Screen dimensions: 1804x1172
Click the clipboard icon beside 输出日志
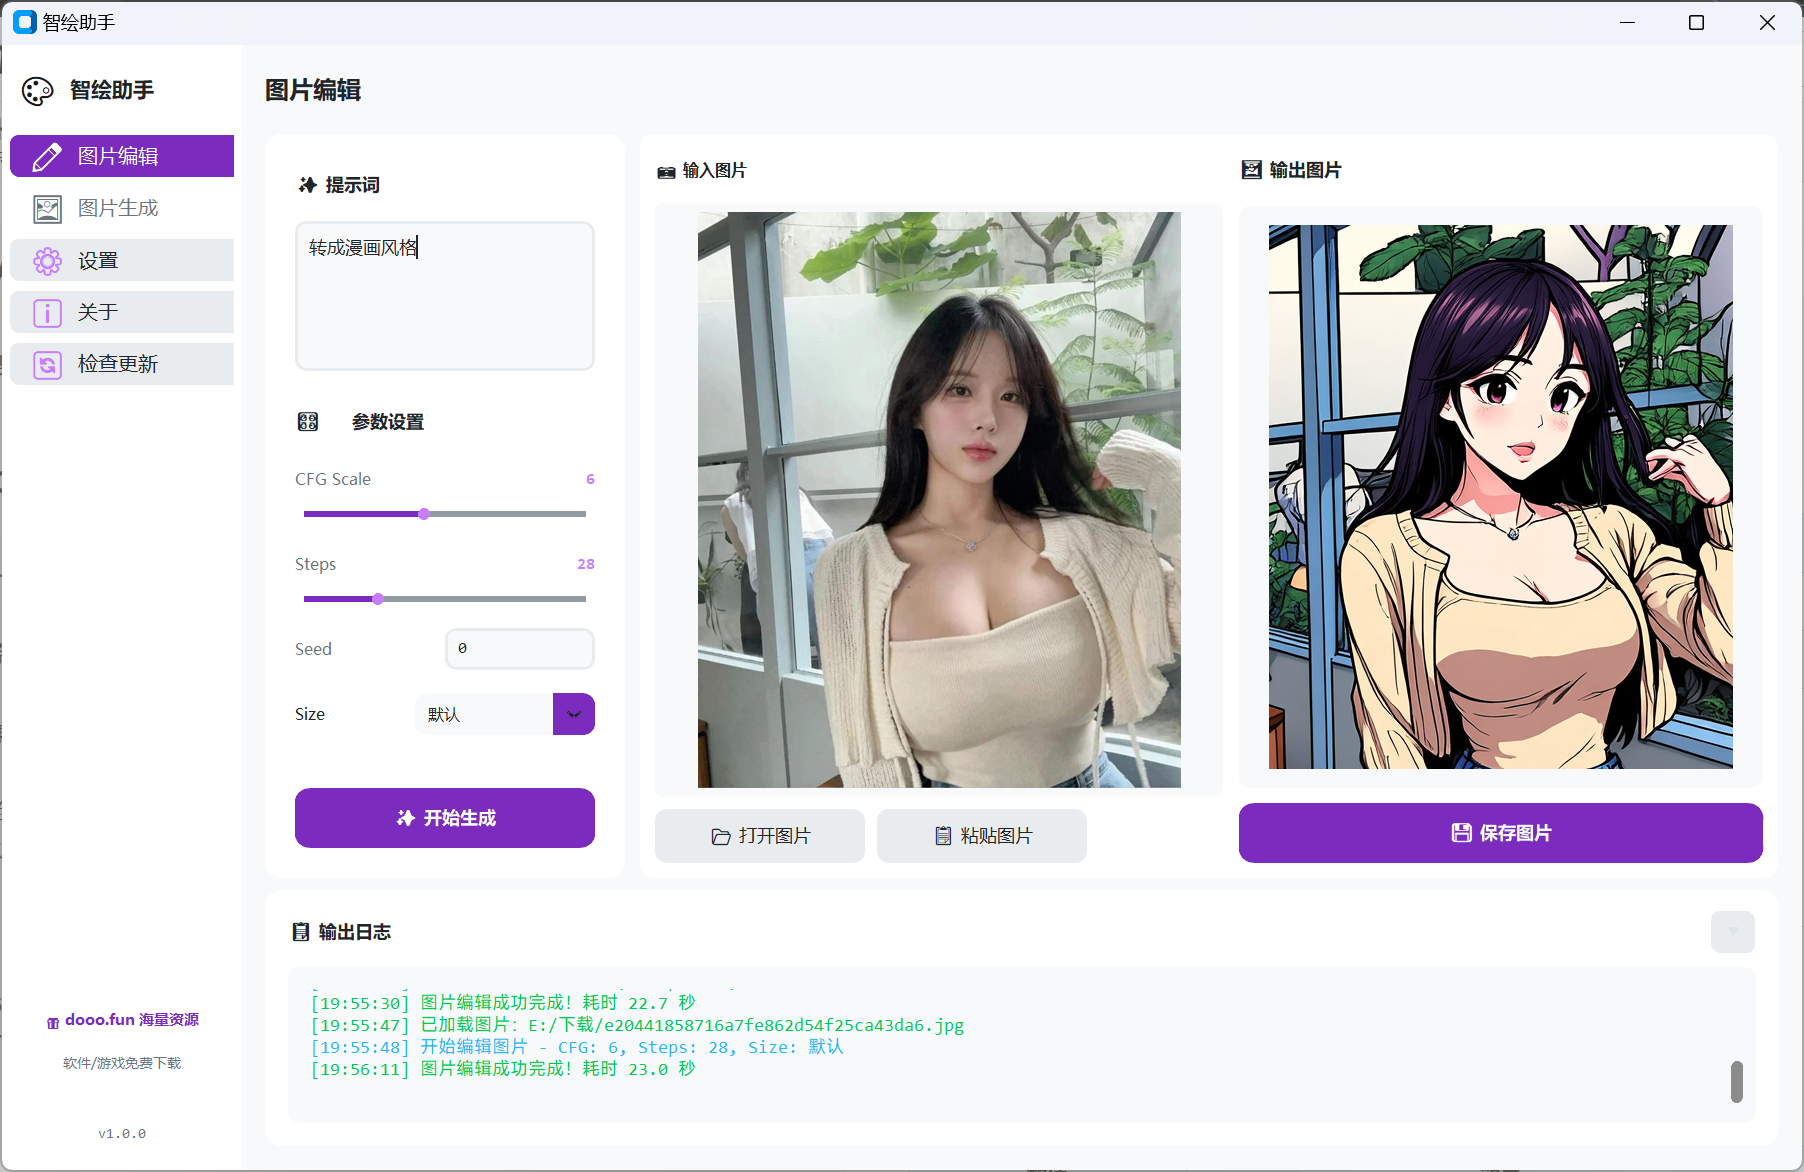click(x=301, y=932)
